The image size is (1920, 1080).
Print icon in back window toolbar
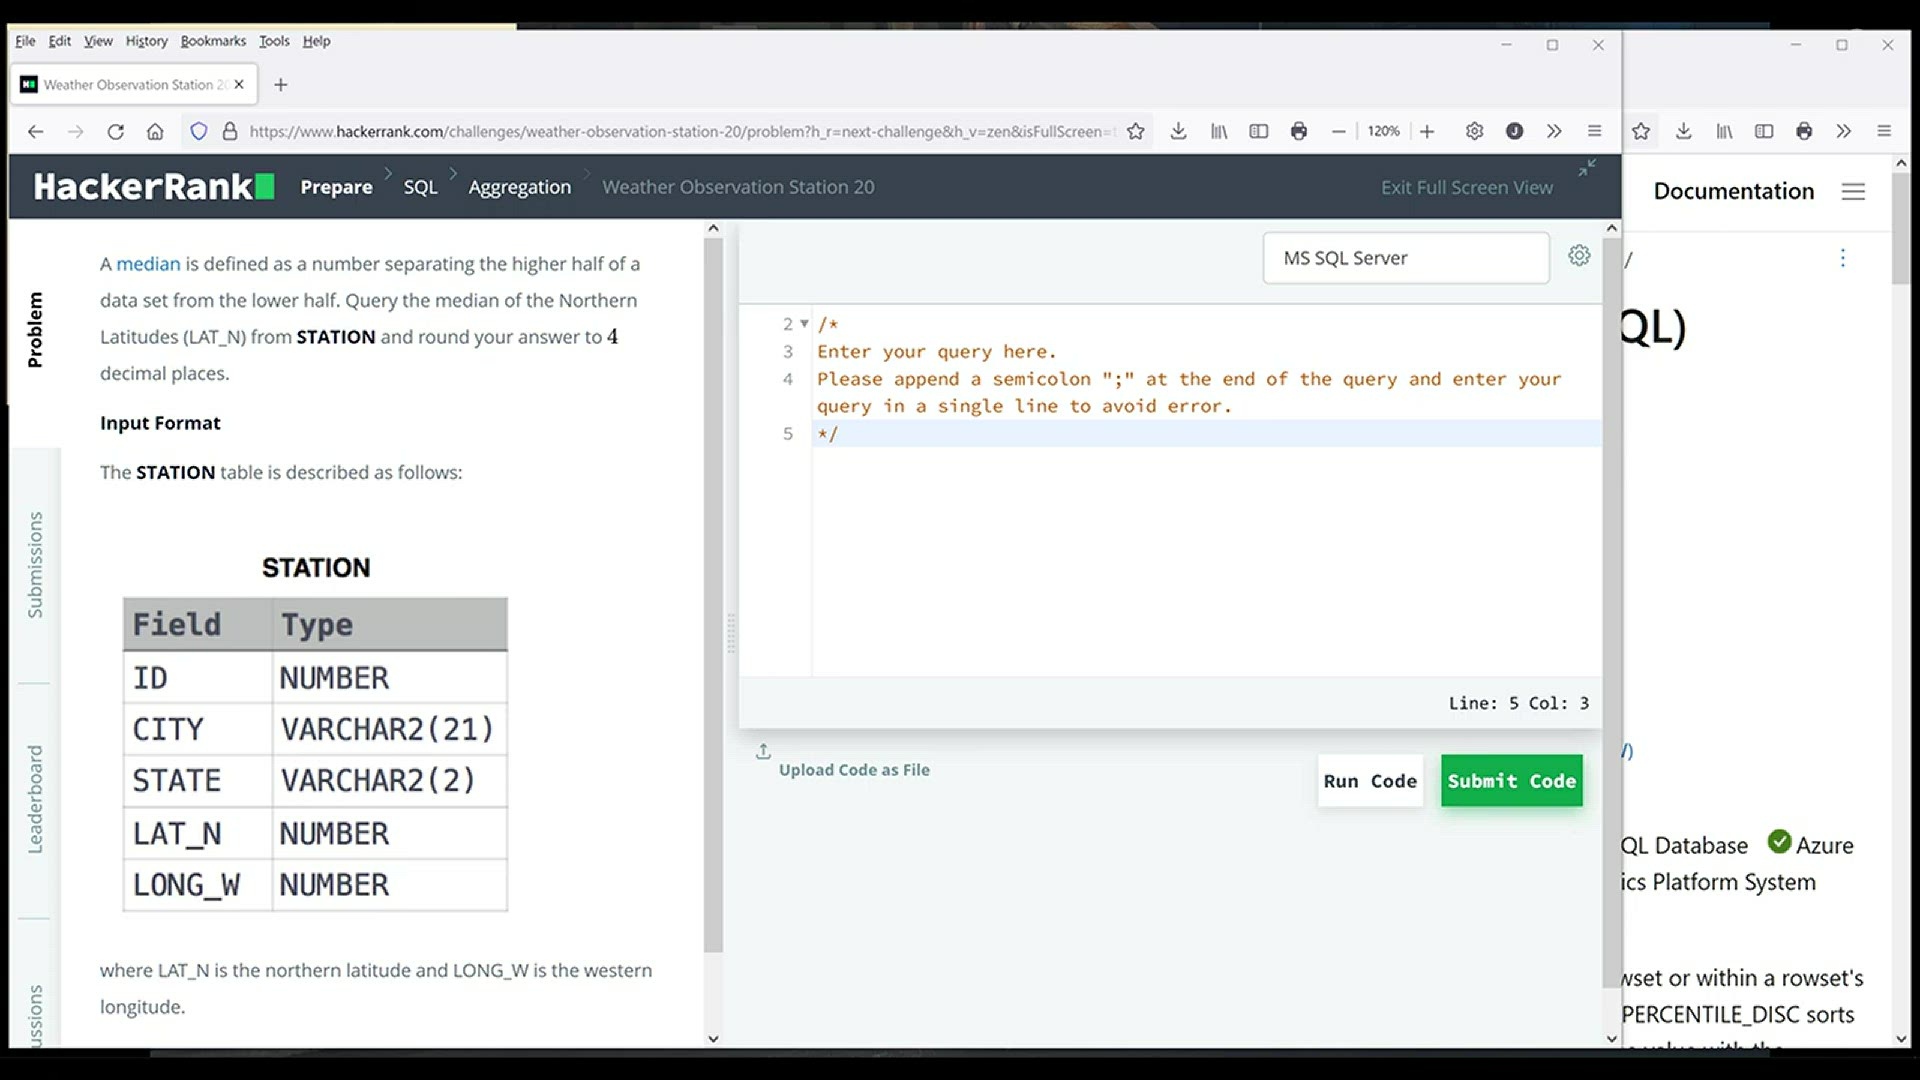1804,131
